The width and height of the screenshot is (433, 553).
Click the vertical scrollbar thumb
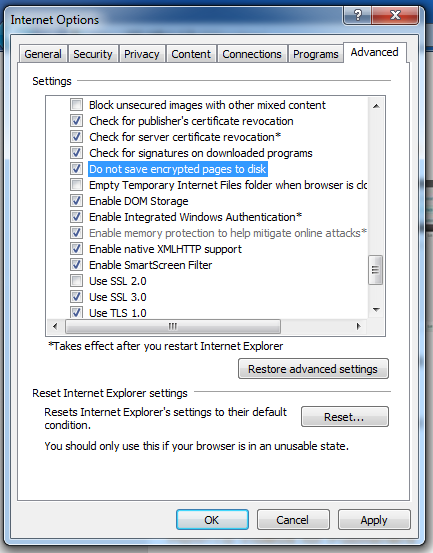tap(376, 270)
